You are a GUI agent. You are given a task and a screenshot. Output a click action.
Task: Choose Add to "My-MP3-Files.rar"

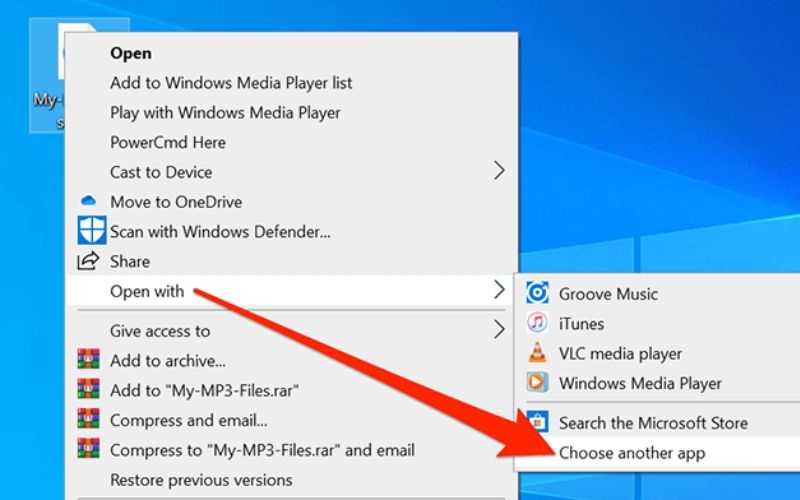tap(291, 390)
